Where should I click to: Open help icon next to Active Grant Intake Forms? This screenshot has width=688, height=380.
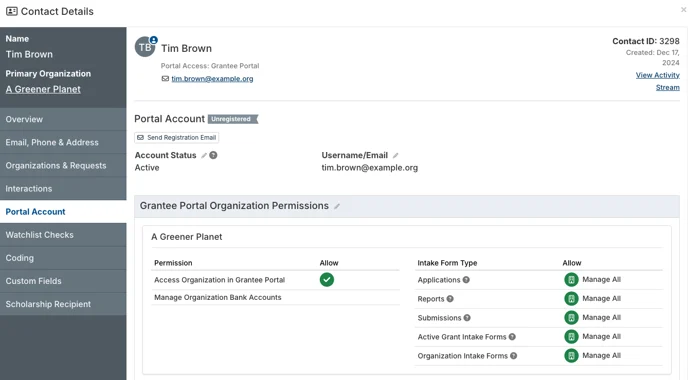[512, 337]
